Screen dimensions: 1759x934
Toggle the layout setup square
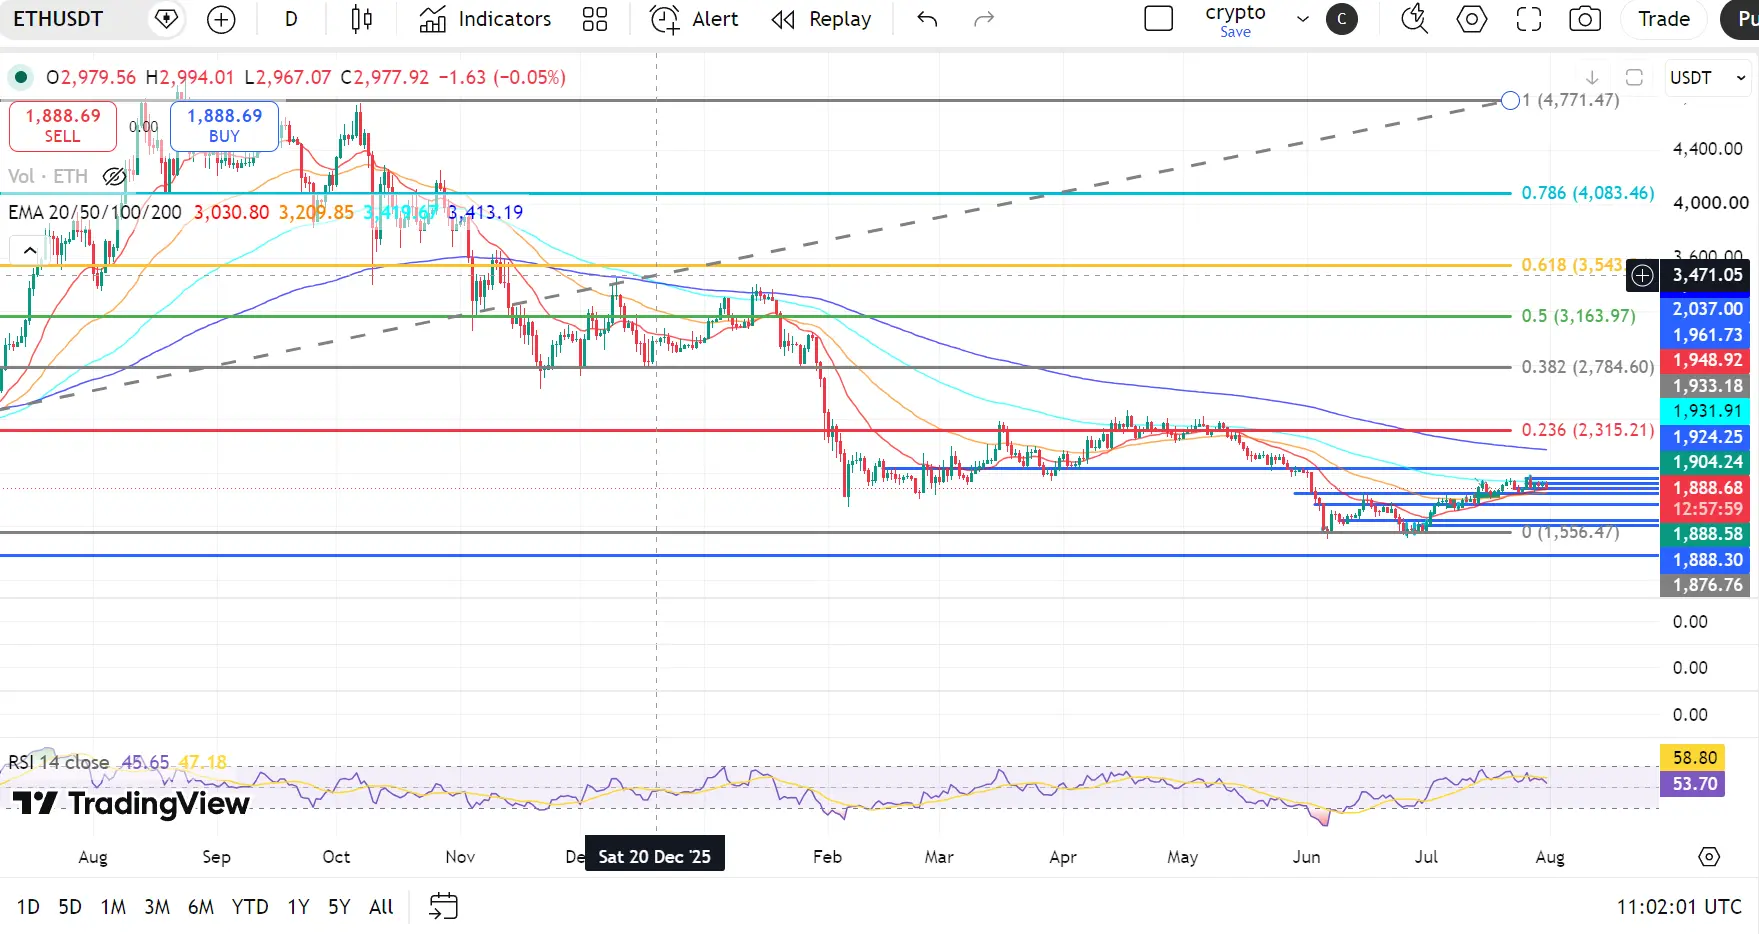pos(1158,19)
